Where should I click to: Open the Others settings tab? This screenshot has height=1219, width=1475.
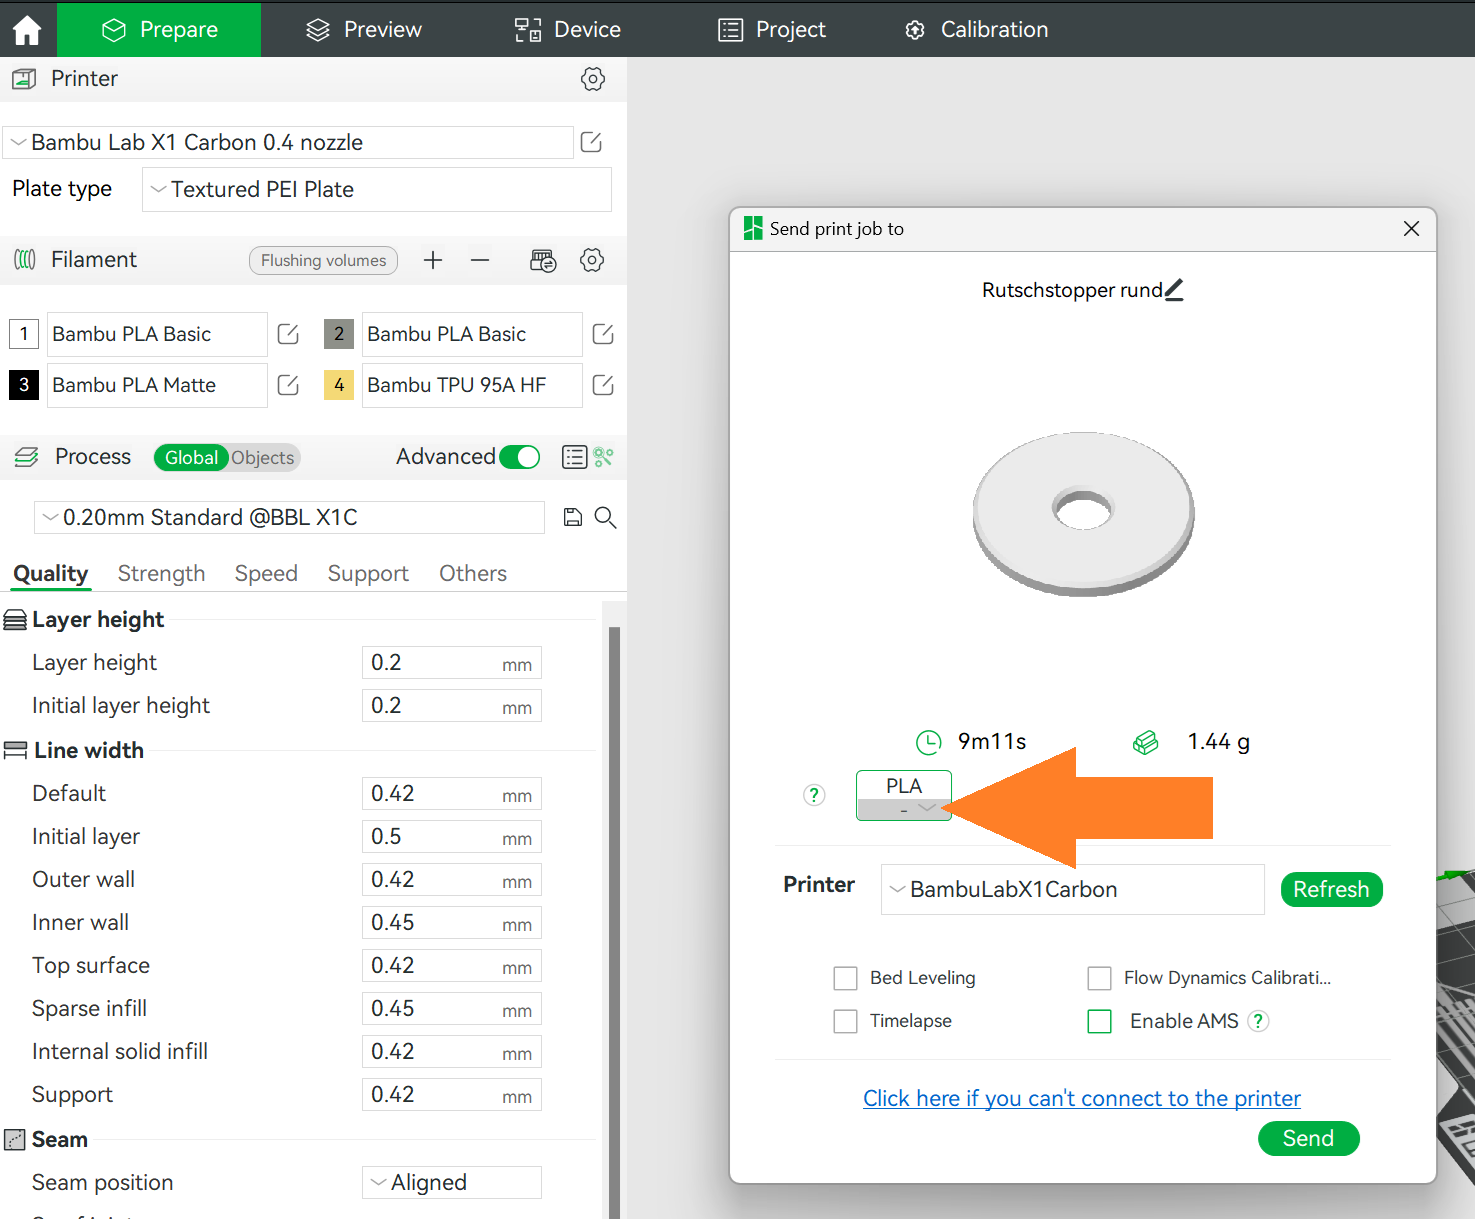pos(473,573)
